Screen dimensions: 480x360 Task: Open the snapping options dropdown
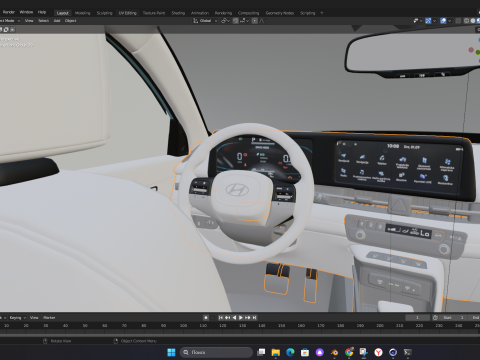tap(244, 21)
